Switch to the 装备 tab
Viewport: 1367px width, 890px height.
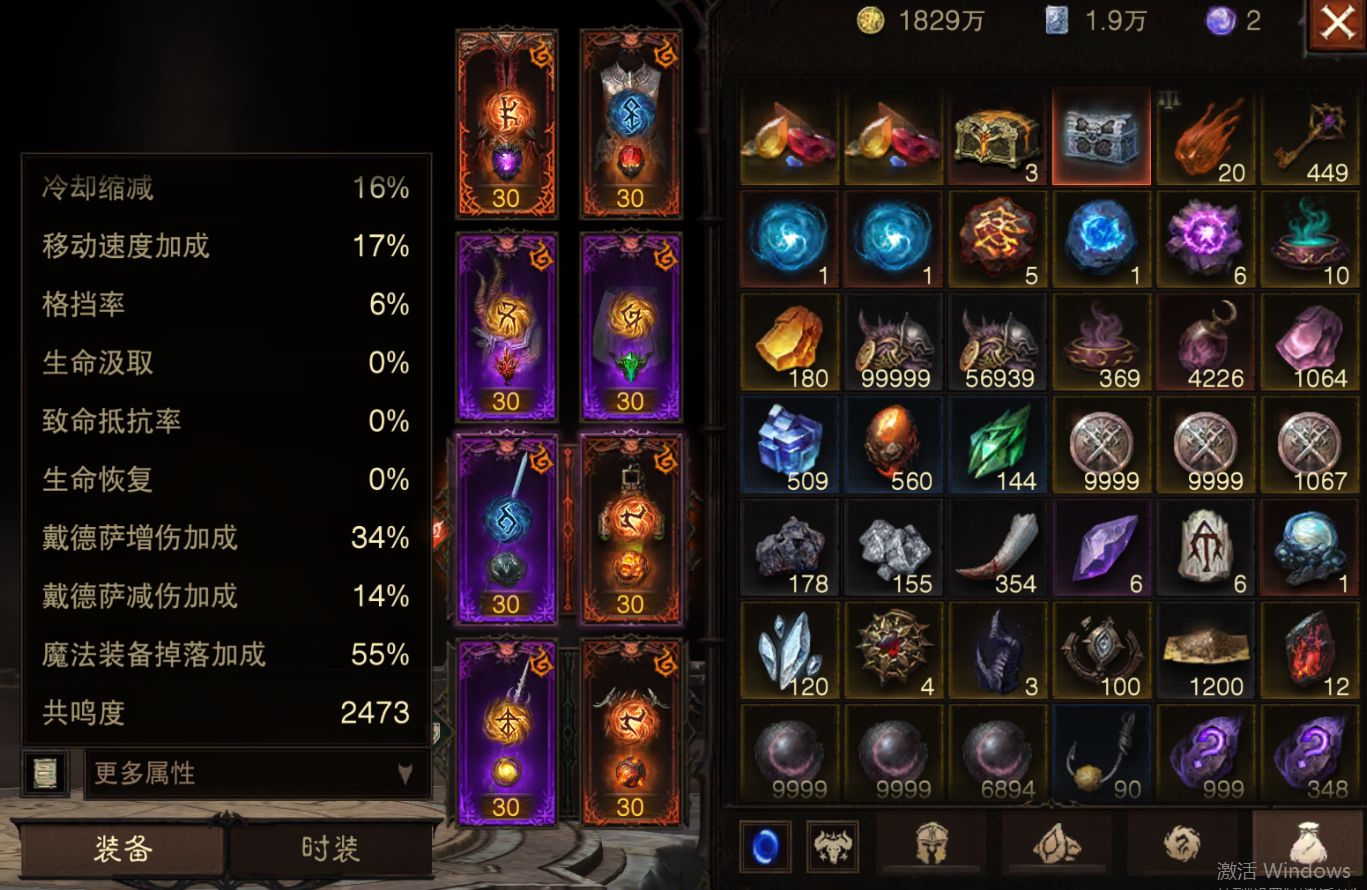pos(123,849)
